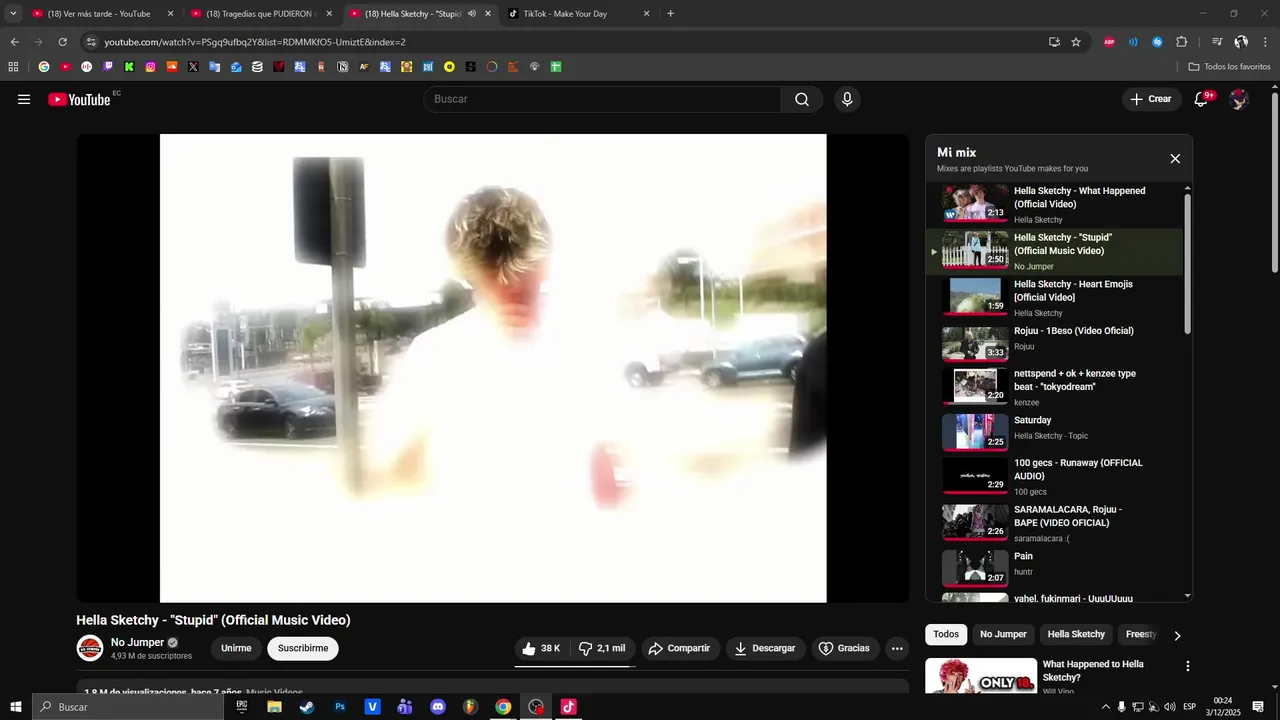The width and height of the screenshot is (1280, 720).
Task: Open the Chrome extensions puzzle menu
Action: coord(1182,42)
